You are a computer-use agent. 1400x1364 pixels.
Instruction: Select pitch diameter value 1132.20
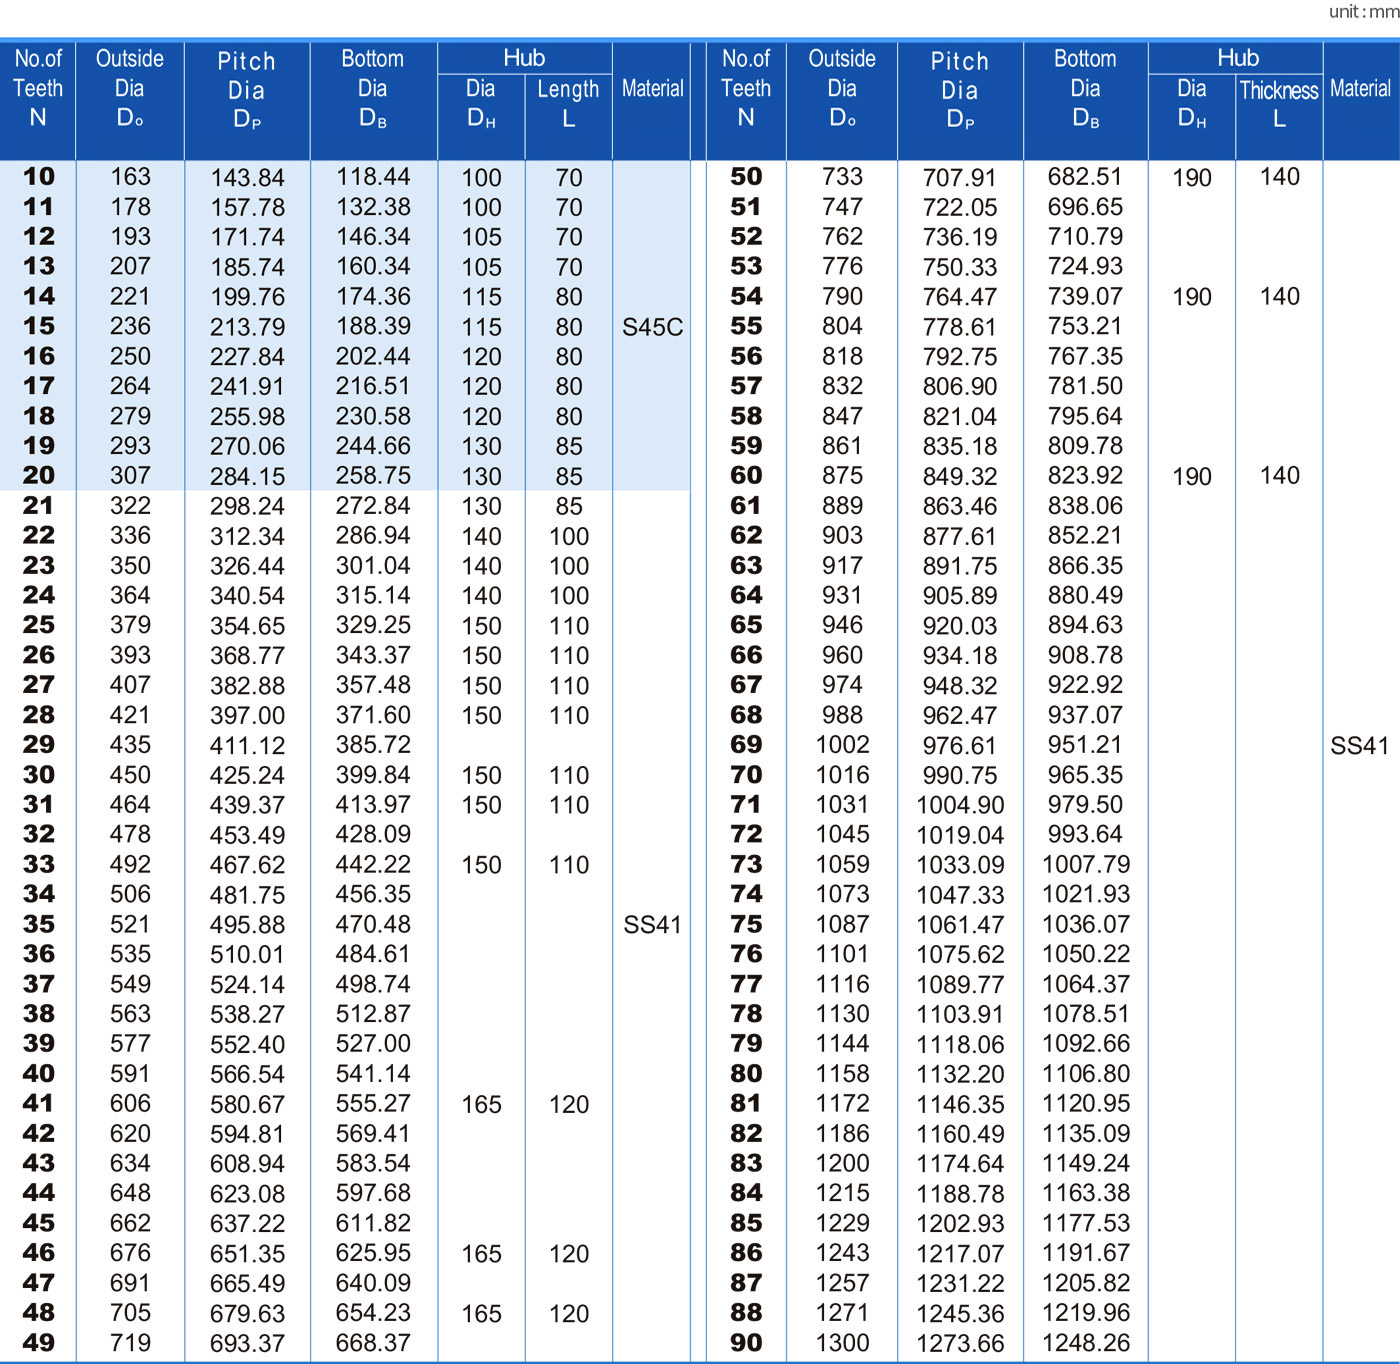pos(960,1074)
